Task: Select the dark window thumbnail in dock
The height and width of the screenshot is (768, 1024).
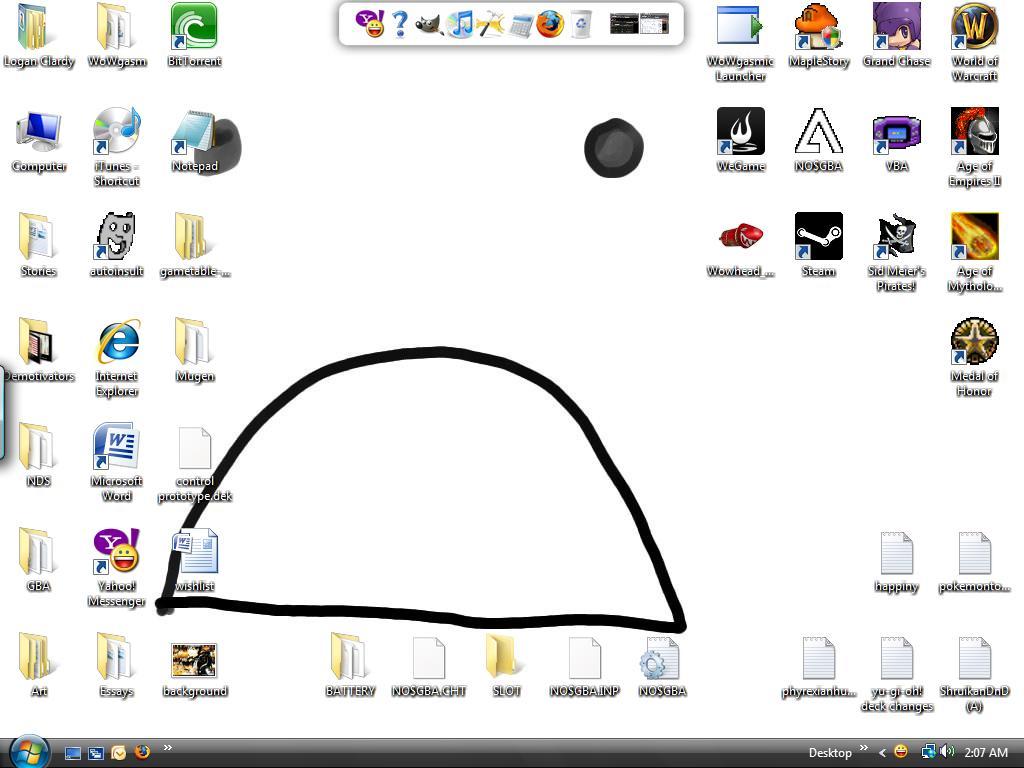Action: [x=624, y=24]
